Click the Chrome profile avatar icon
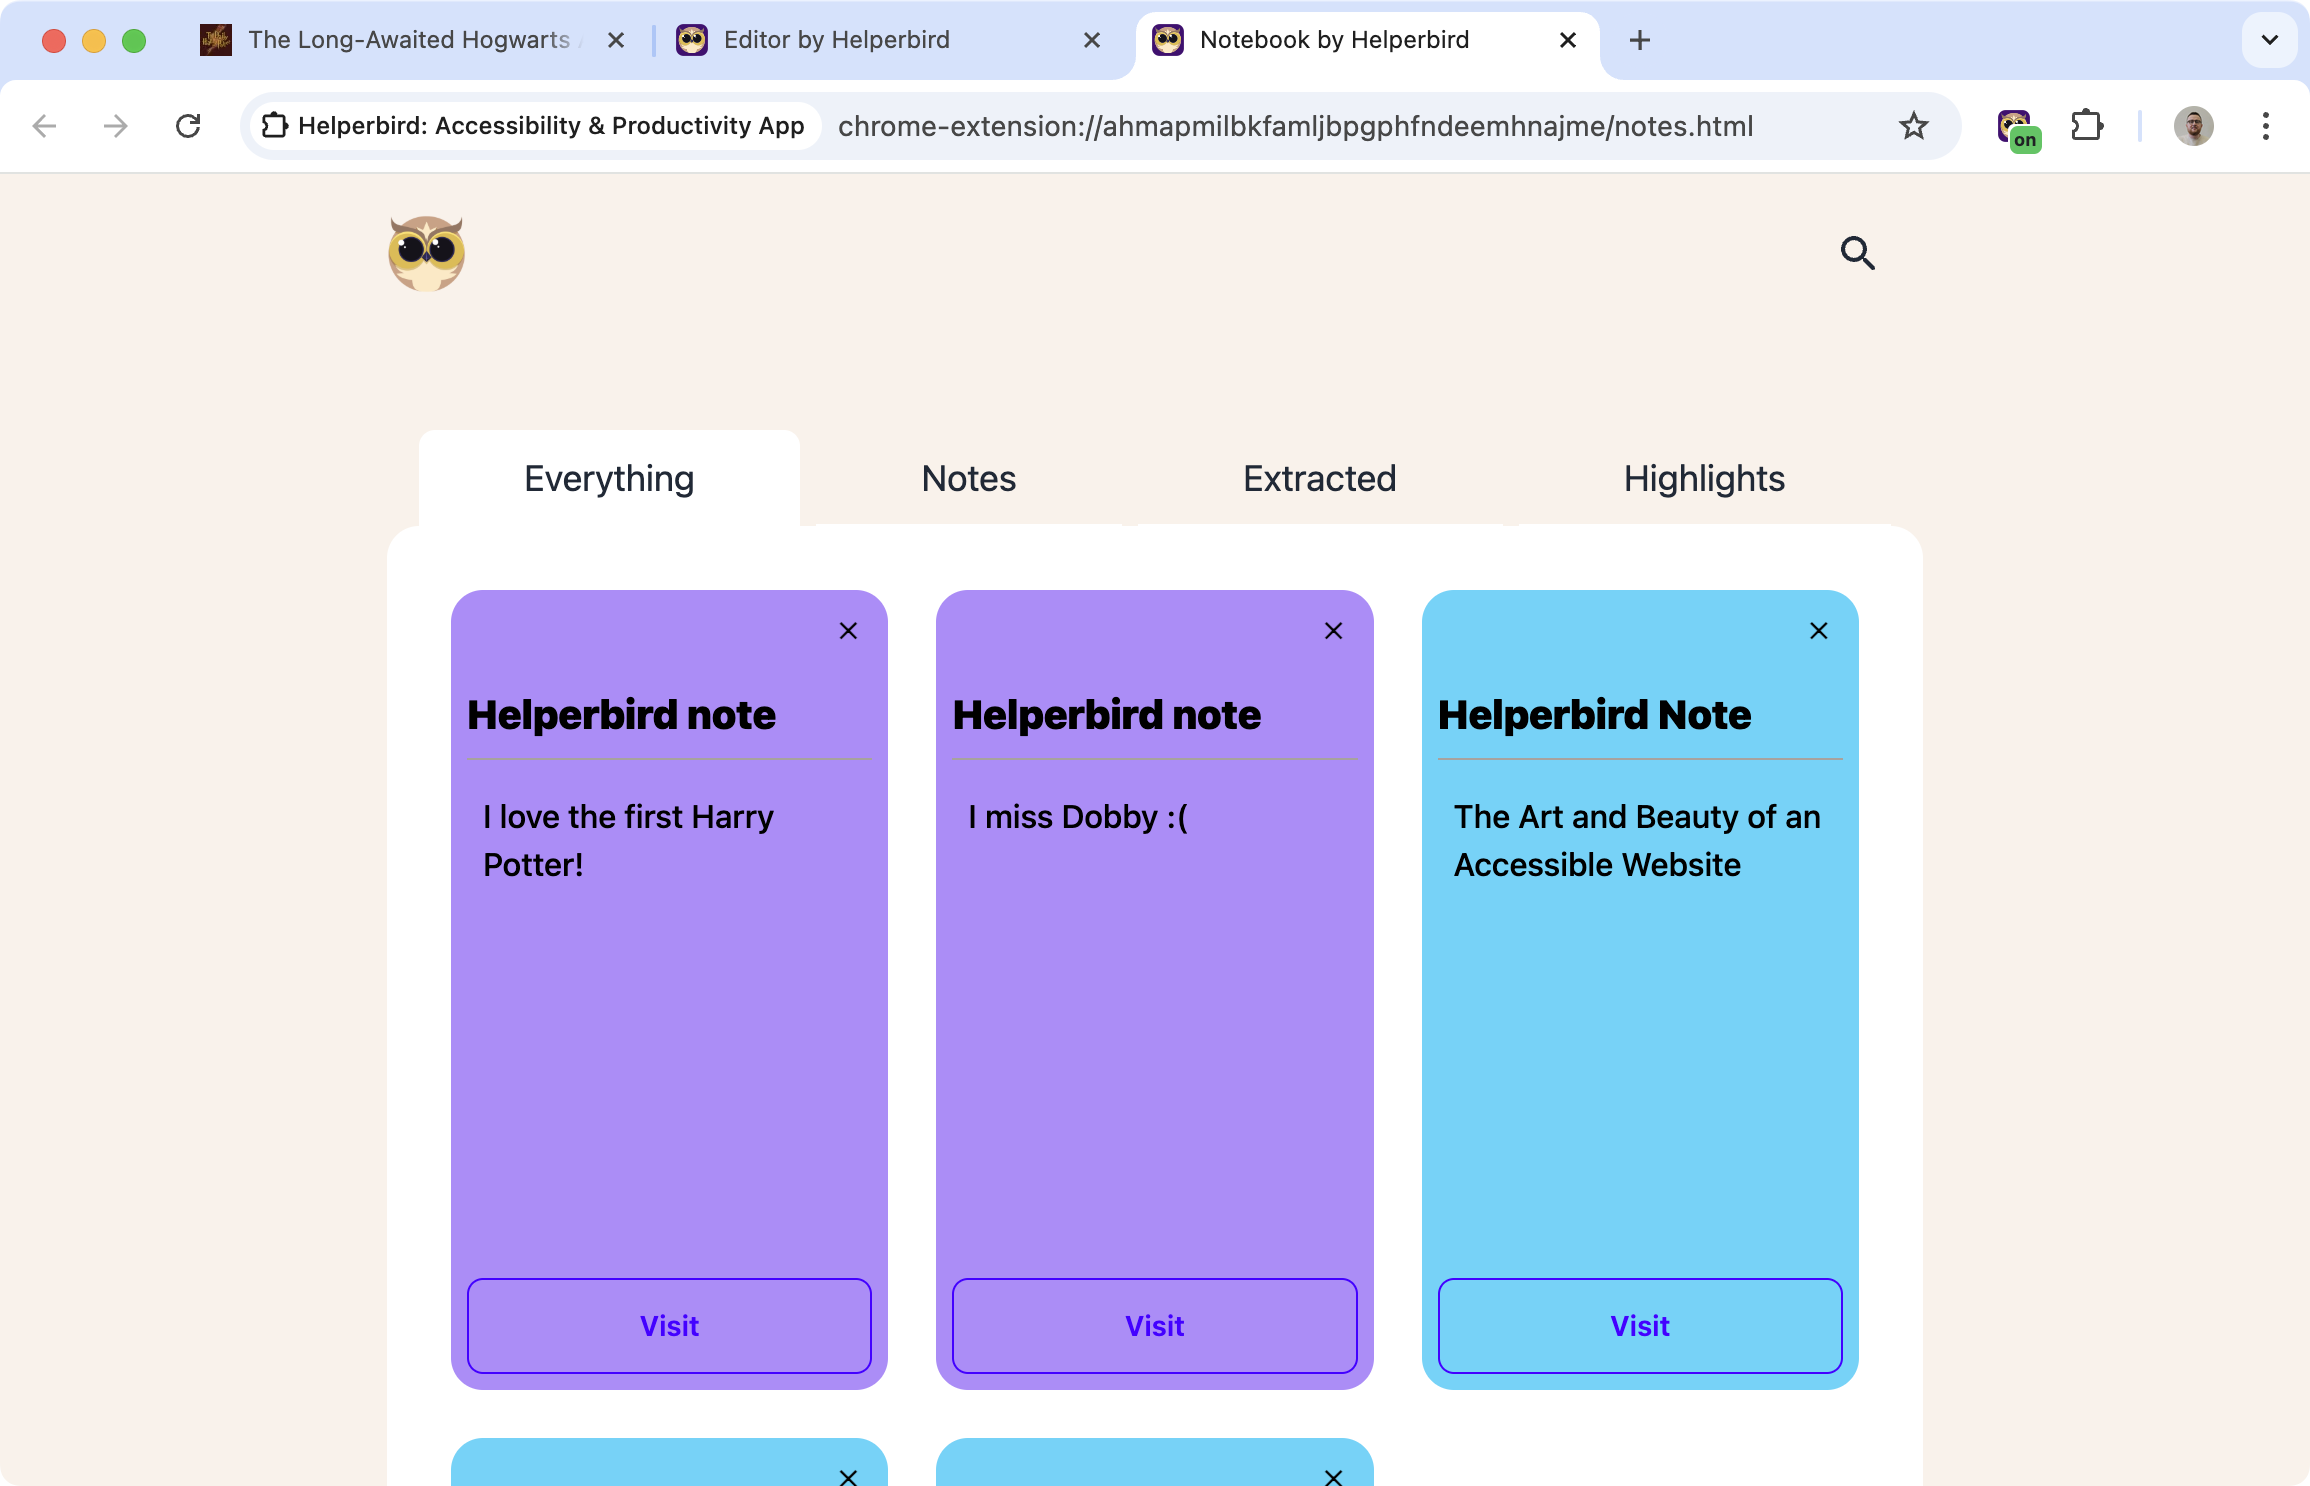 point(2192,125)
